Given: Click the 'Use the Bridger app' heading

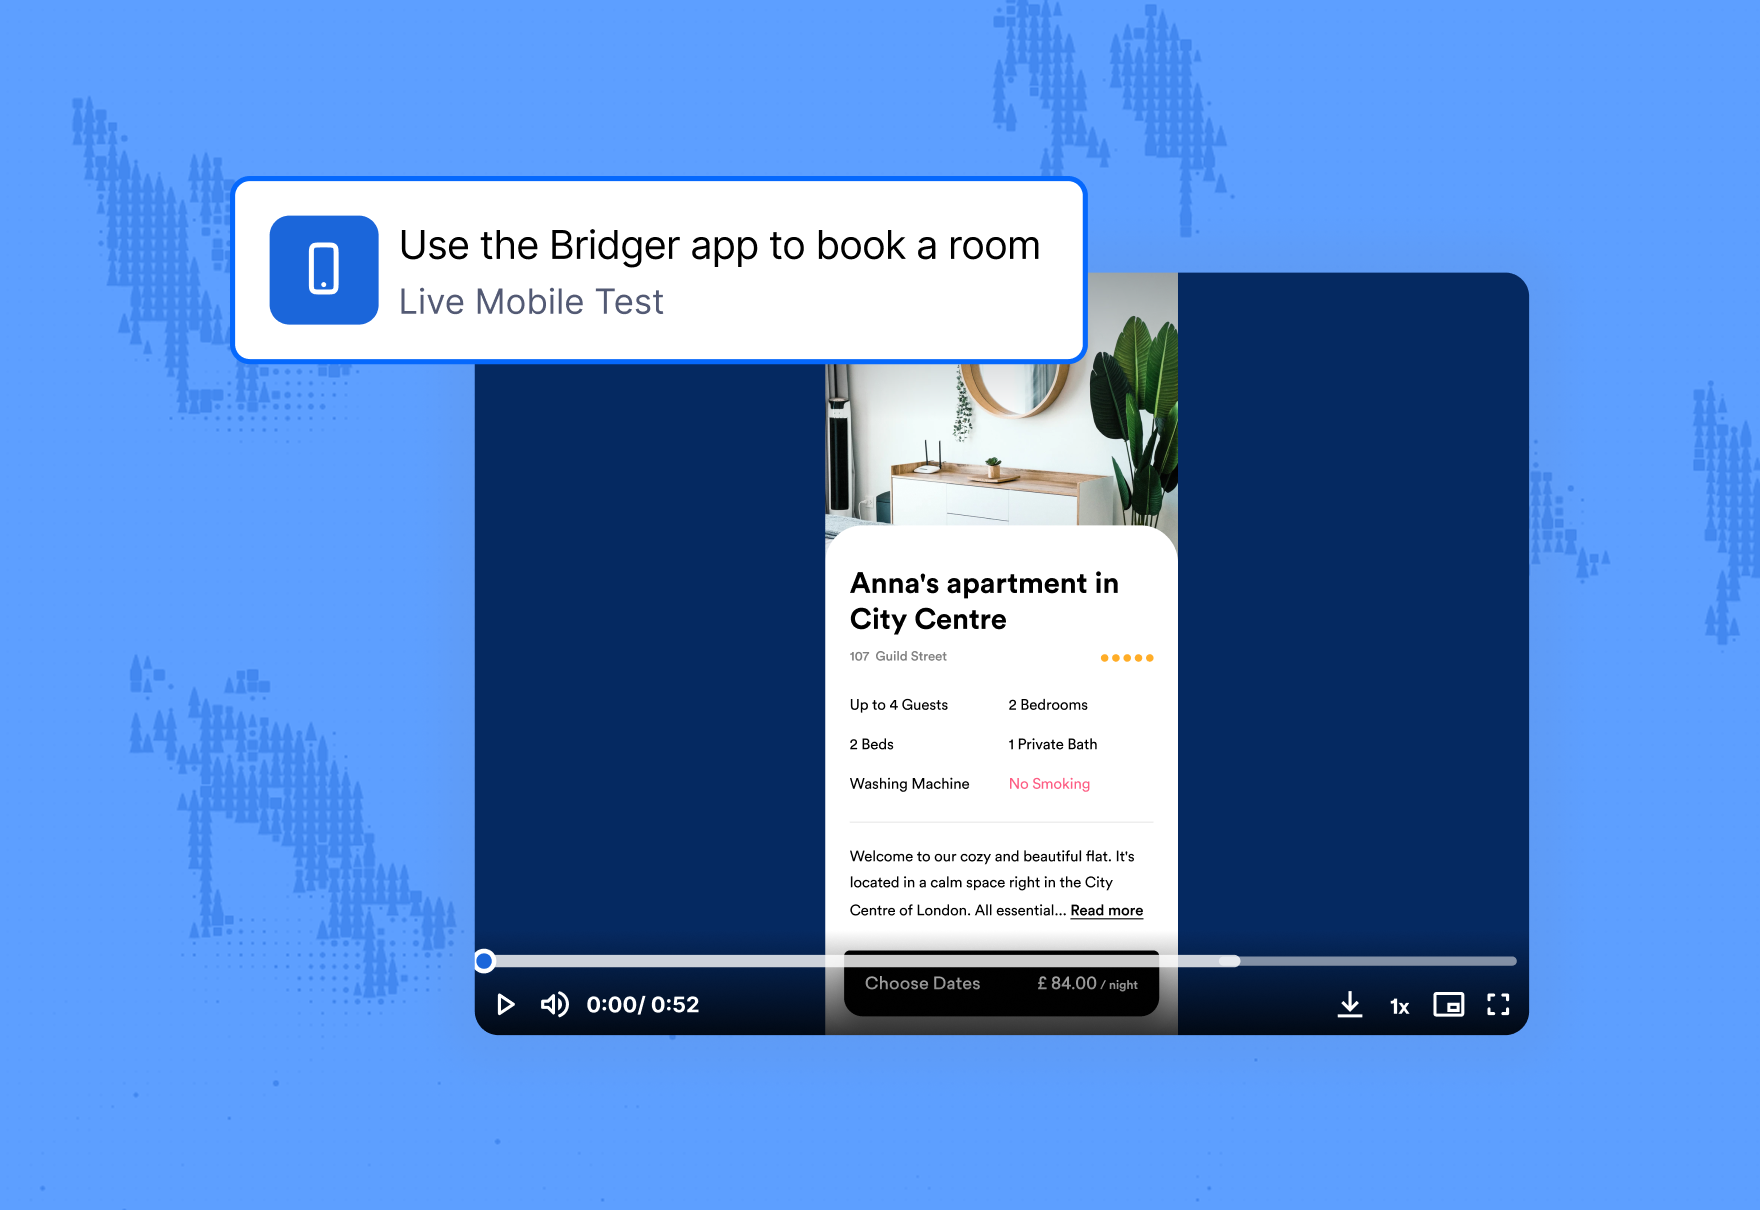Looking at the screenshot, I should click(720, 246).
